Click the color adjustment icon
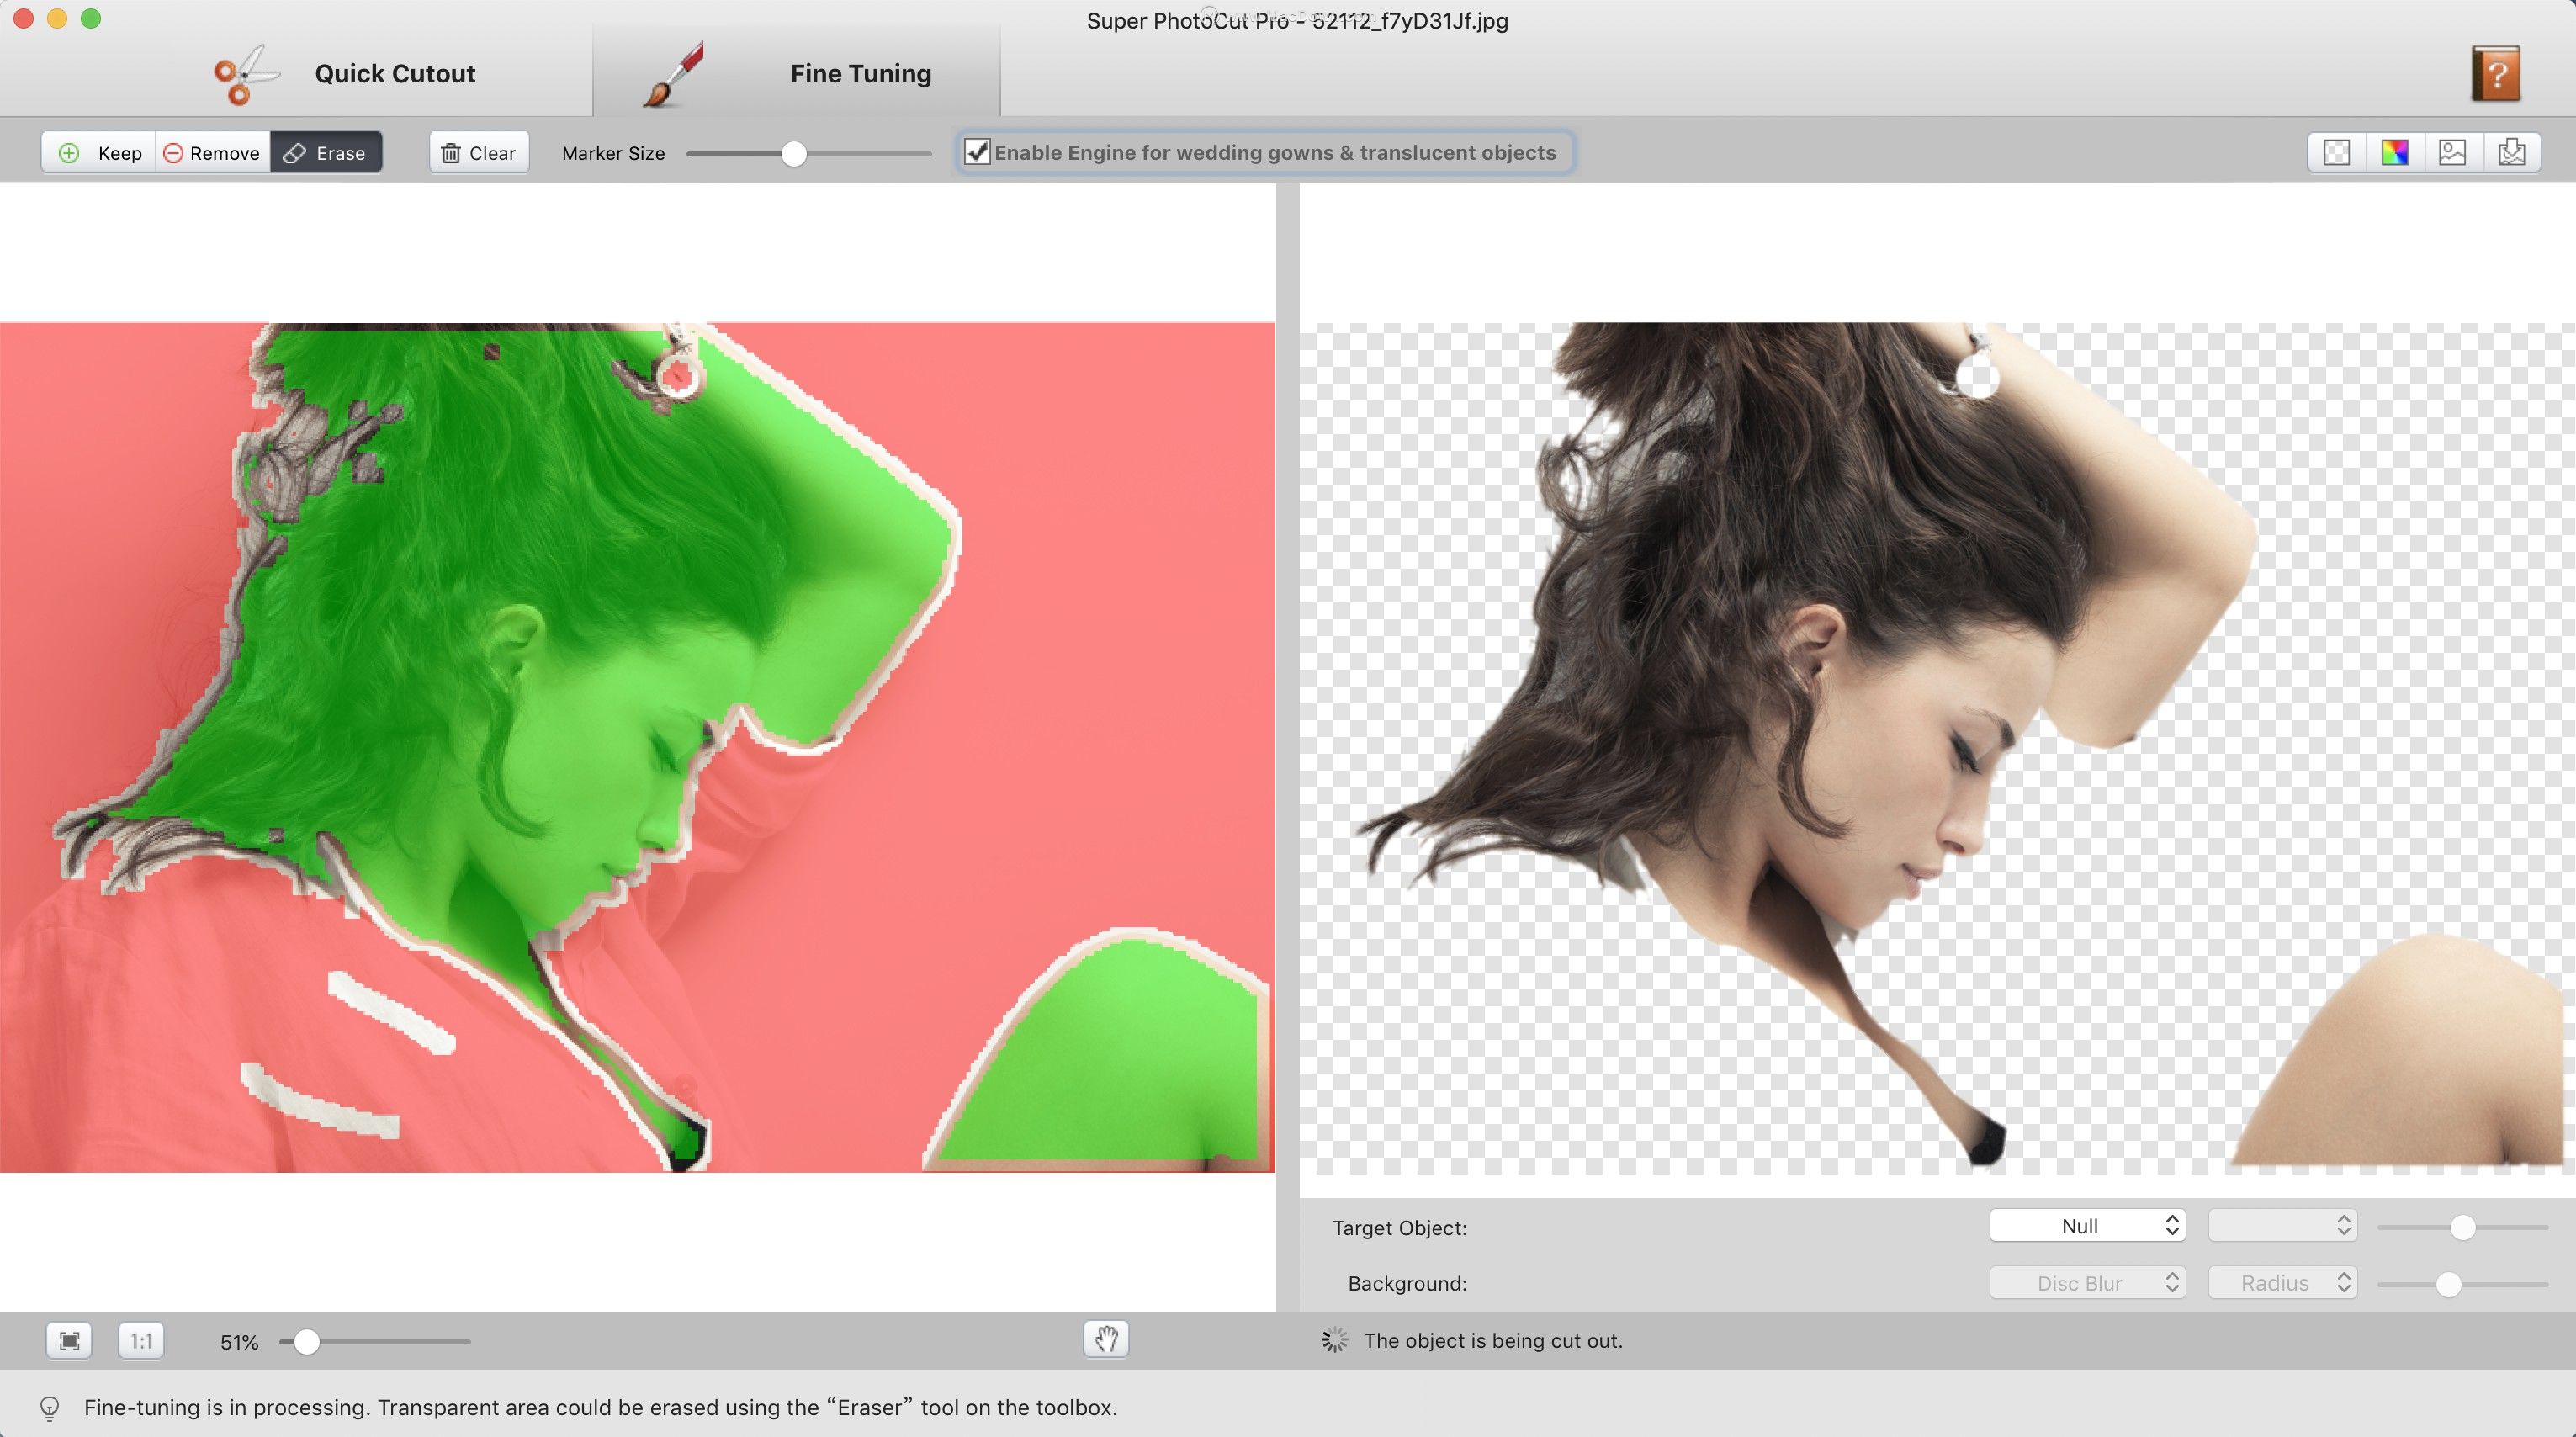The width and height of the screenshot is (2576, 1437). click(2393, 151)
